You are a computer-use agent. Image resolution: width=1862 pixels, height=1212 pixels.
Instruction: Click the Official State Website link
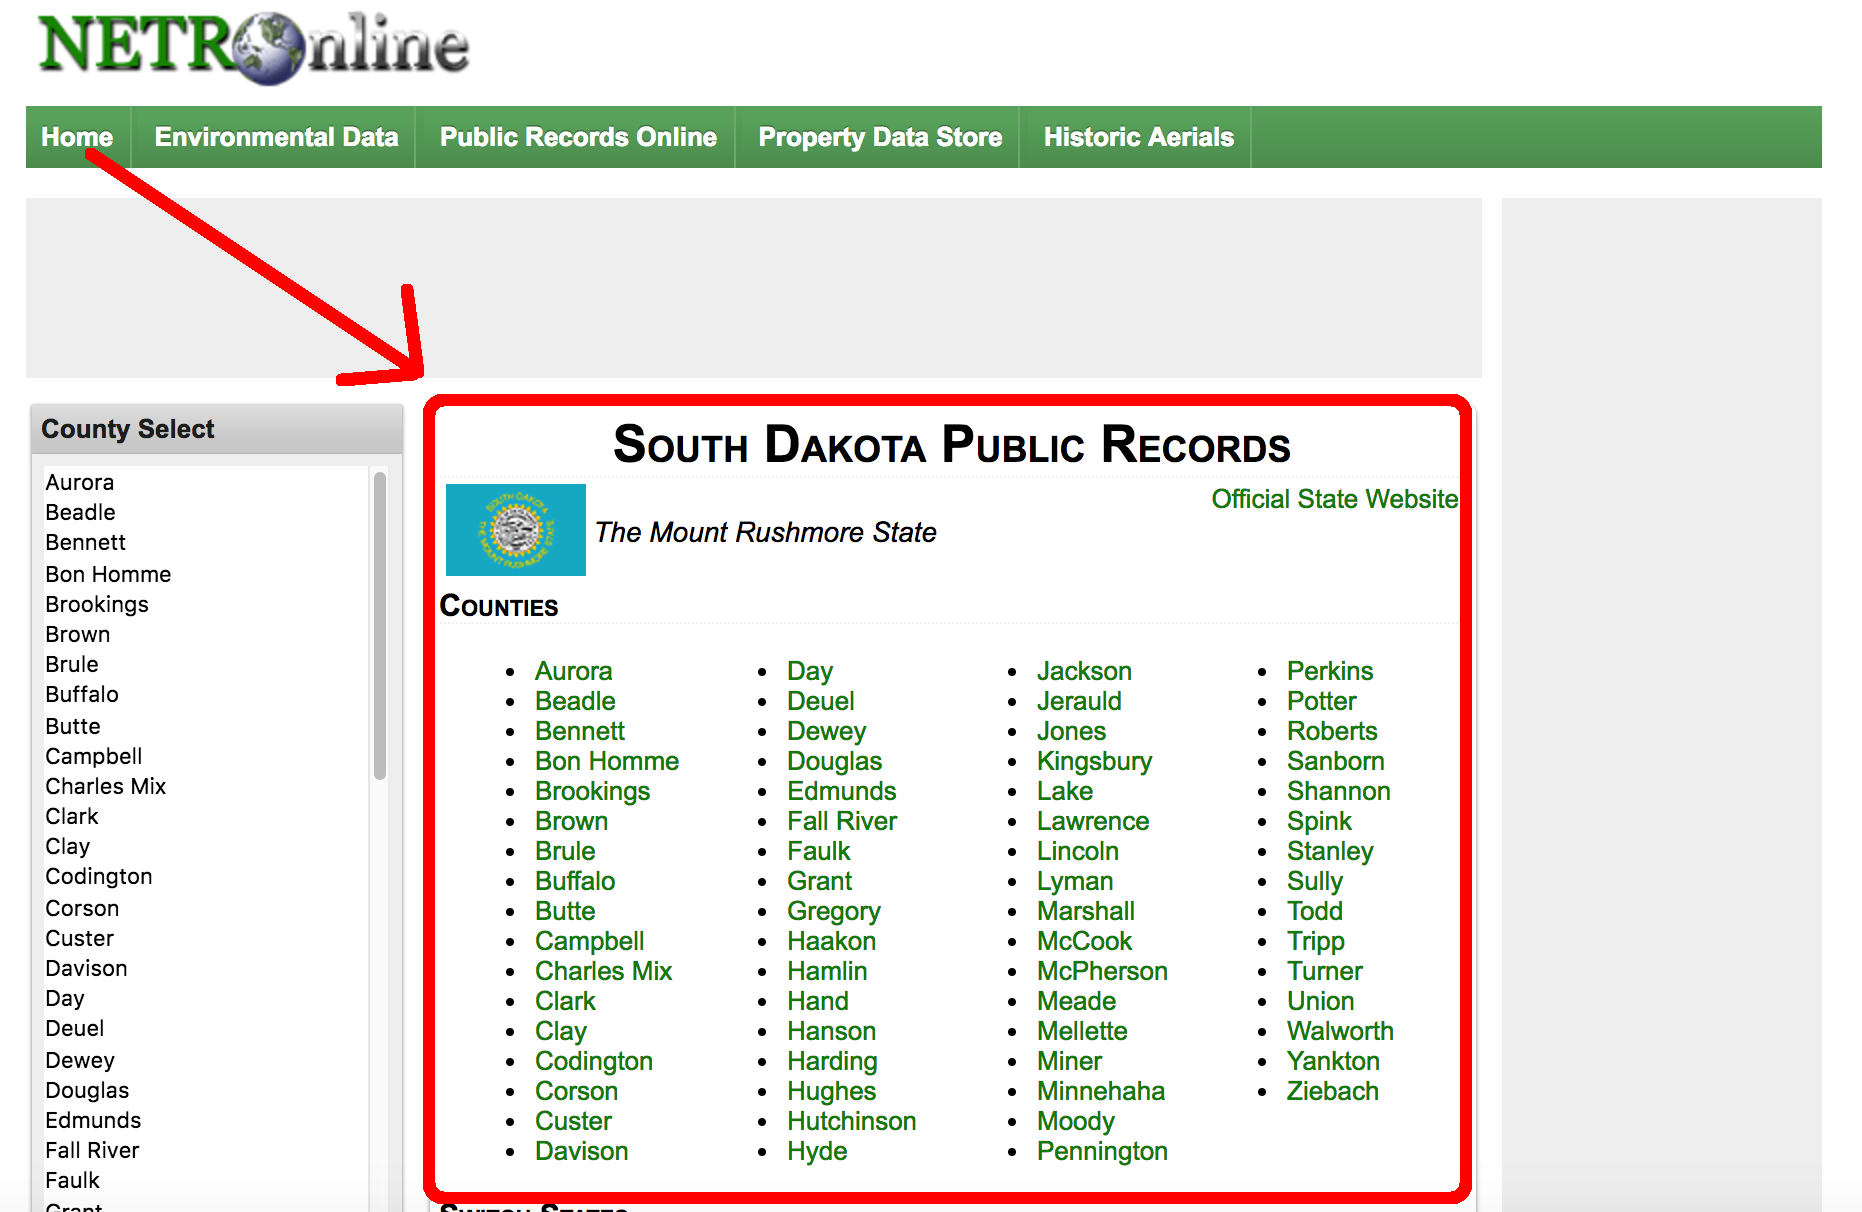tap(1333, 498)
